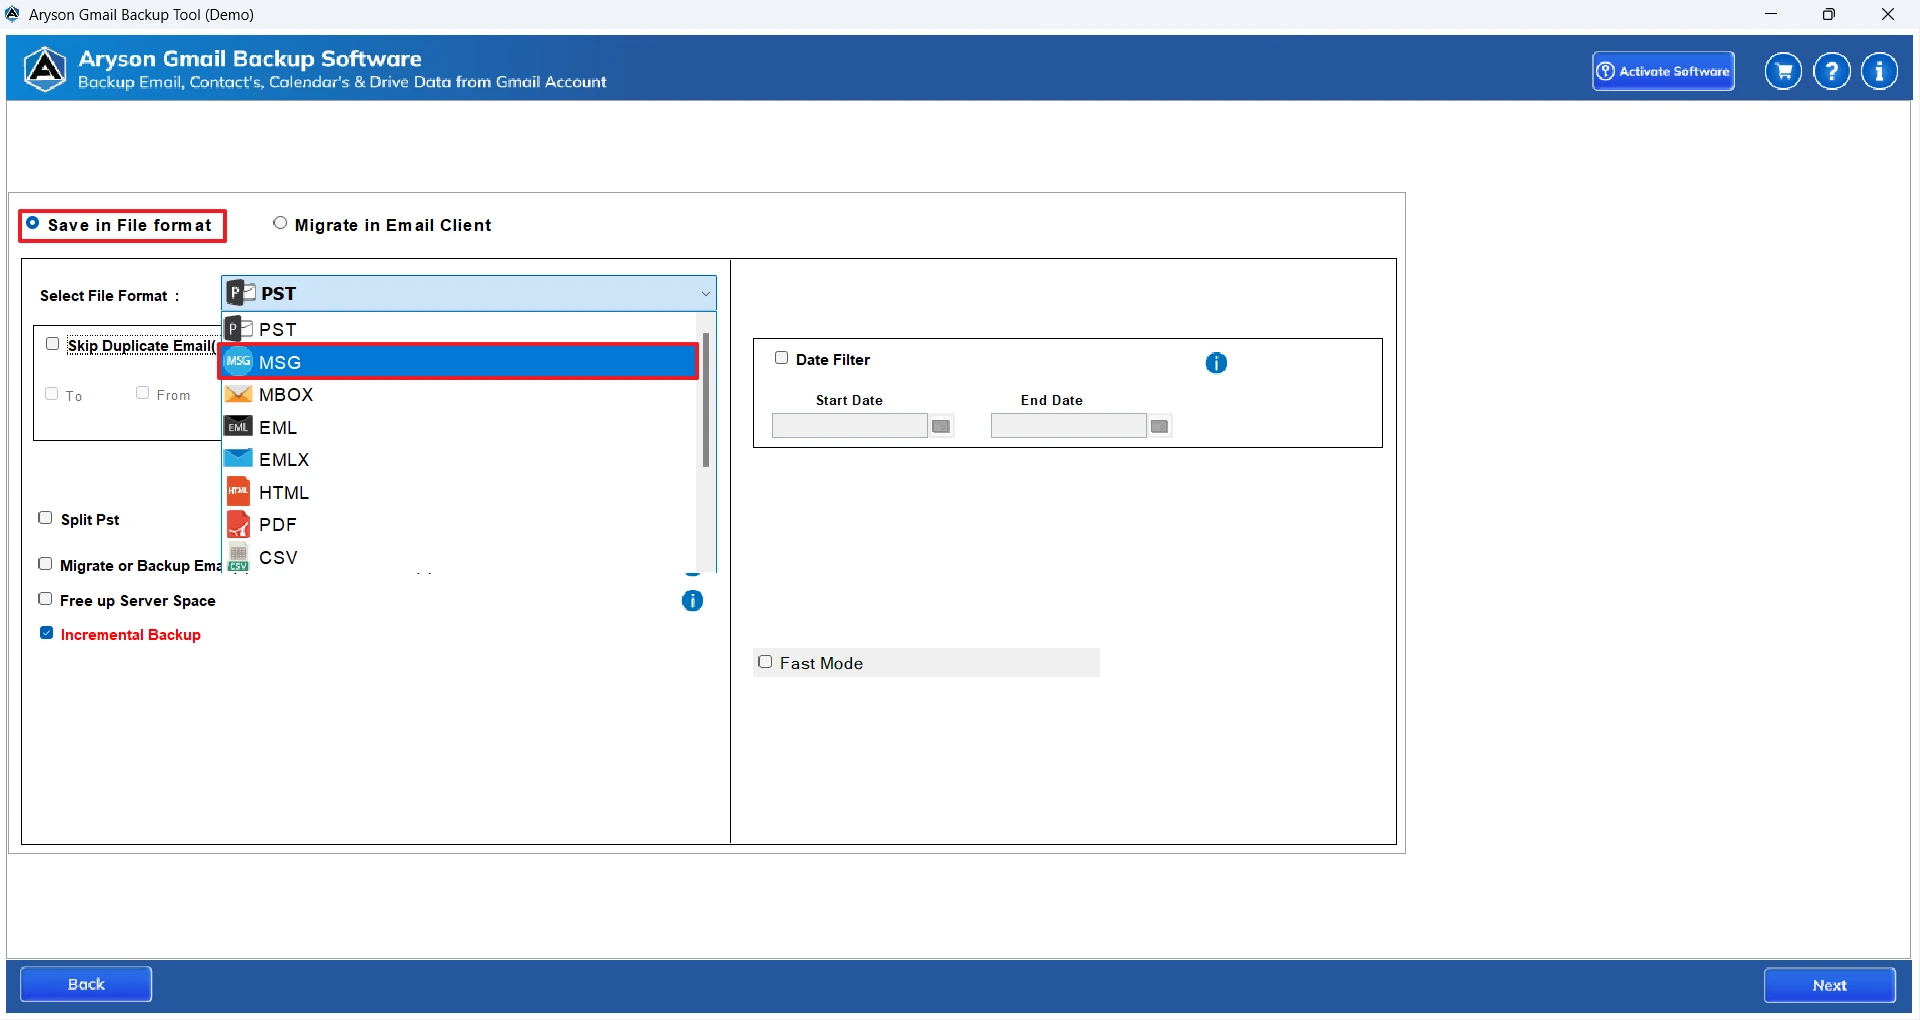
Task: Choose PDF from the format list
Action: [458, 524]
